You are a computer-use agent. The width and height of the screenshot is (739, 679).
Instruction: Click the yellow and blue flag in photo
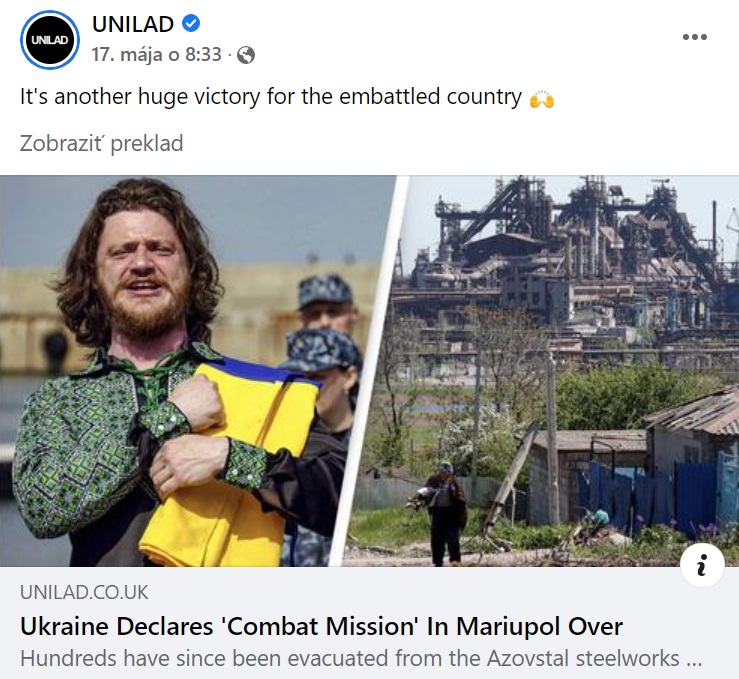pyautogui.click(x=231, y=462)
